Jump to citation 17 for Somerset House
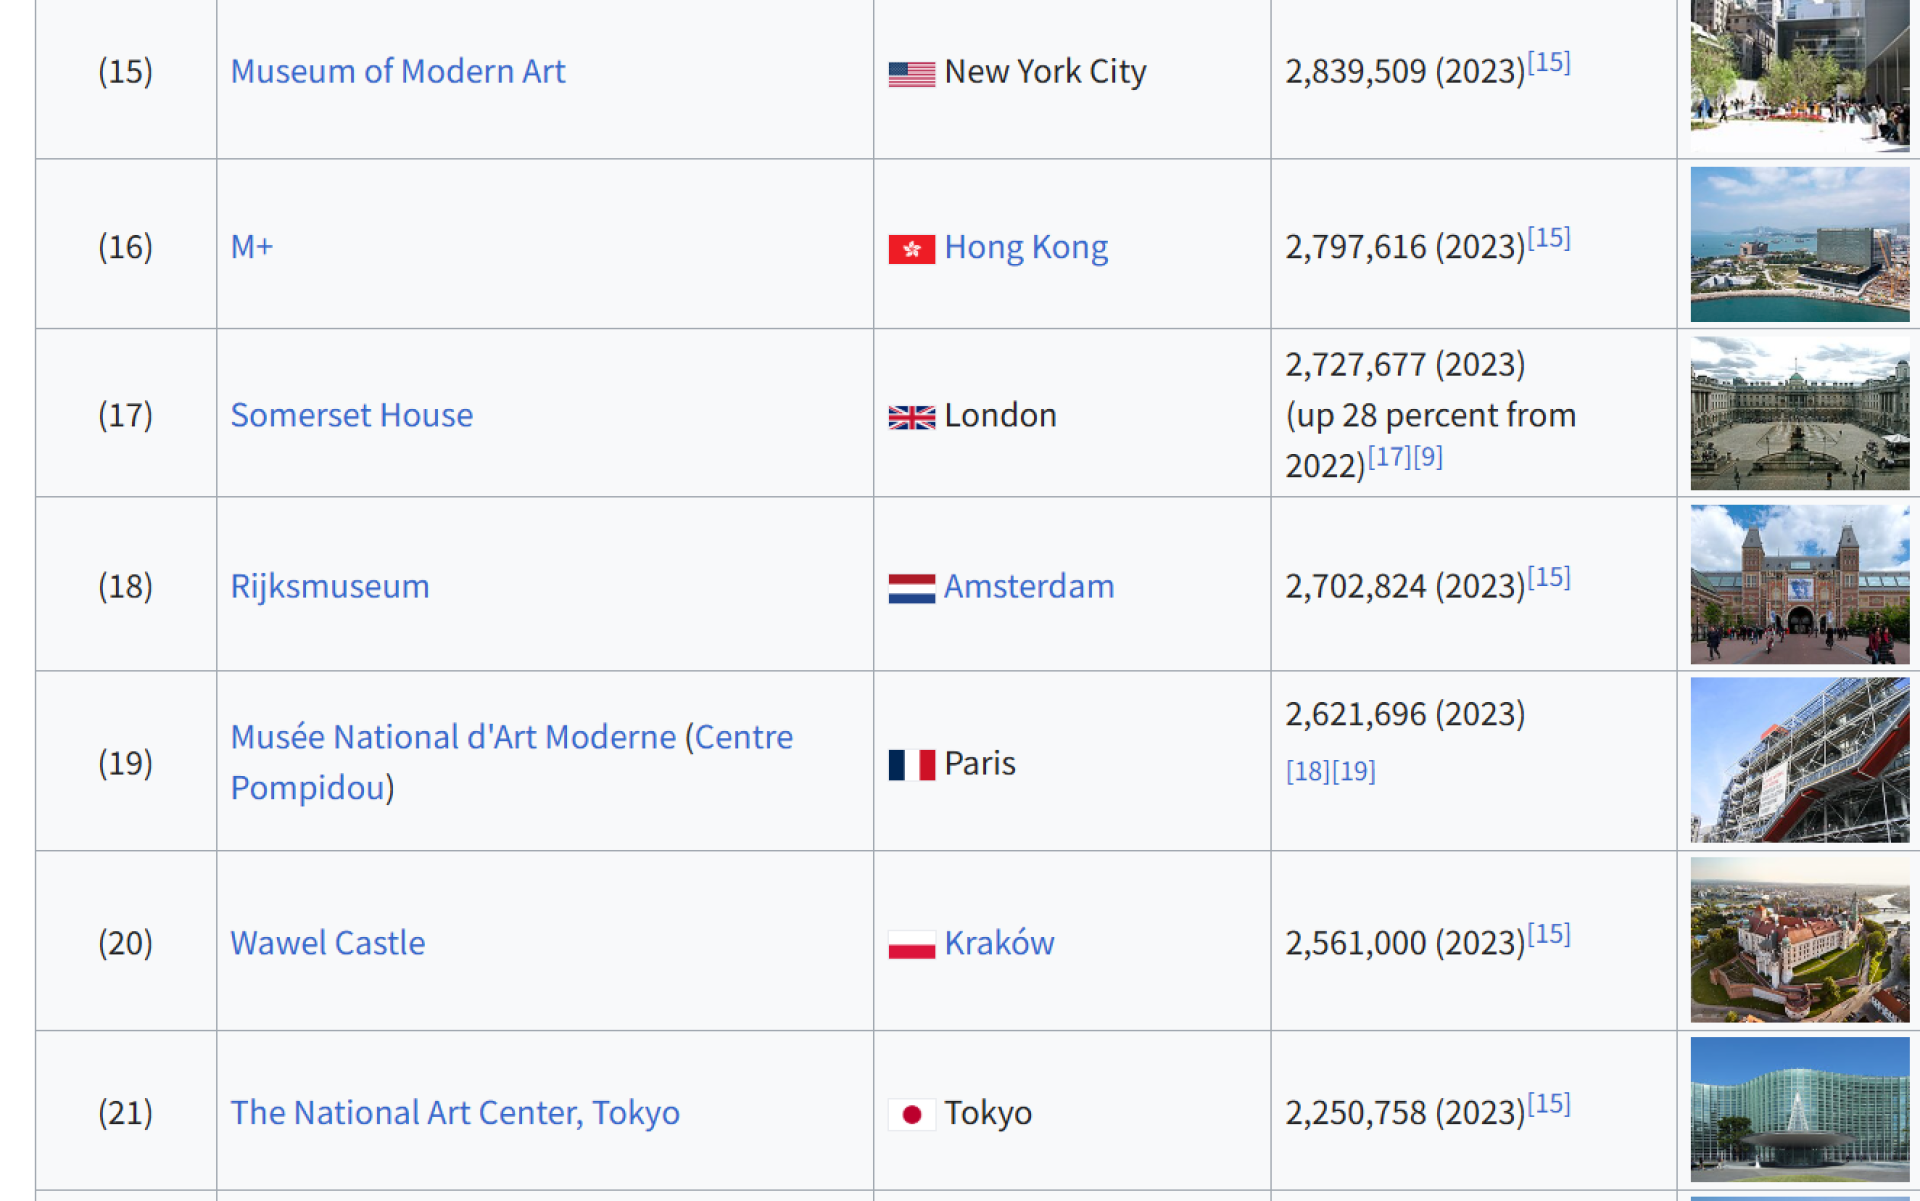 [x=1388, y=457]
